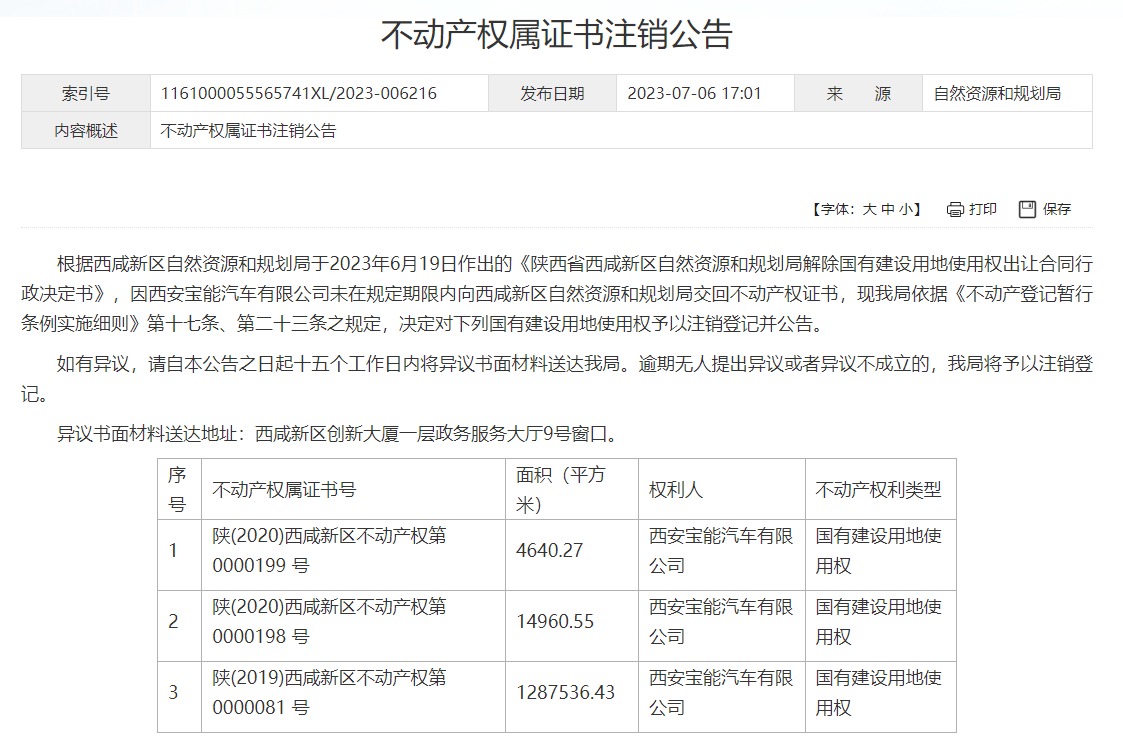
Task: Click the paragraph starting 根据西咸新区自然资源
Action: [x=557, y=294]
